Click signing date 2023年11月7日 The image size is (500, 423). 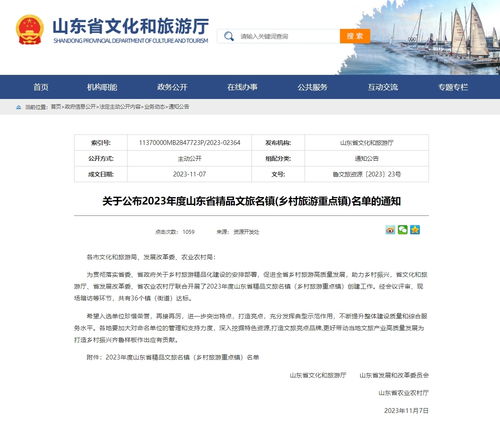(406, 411)
